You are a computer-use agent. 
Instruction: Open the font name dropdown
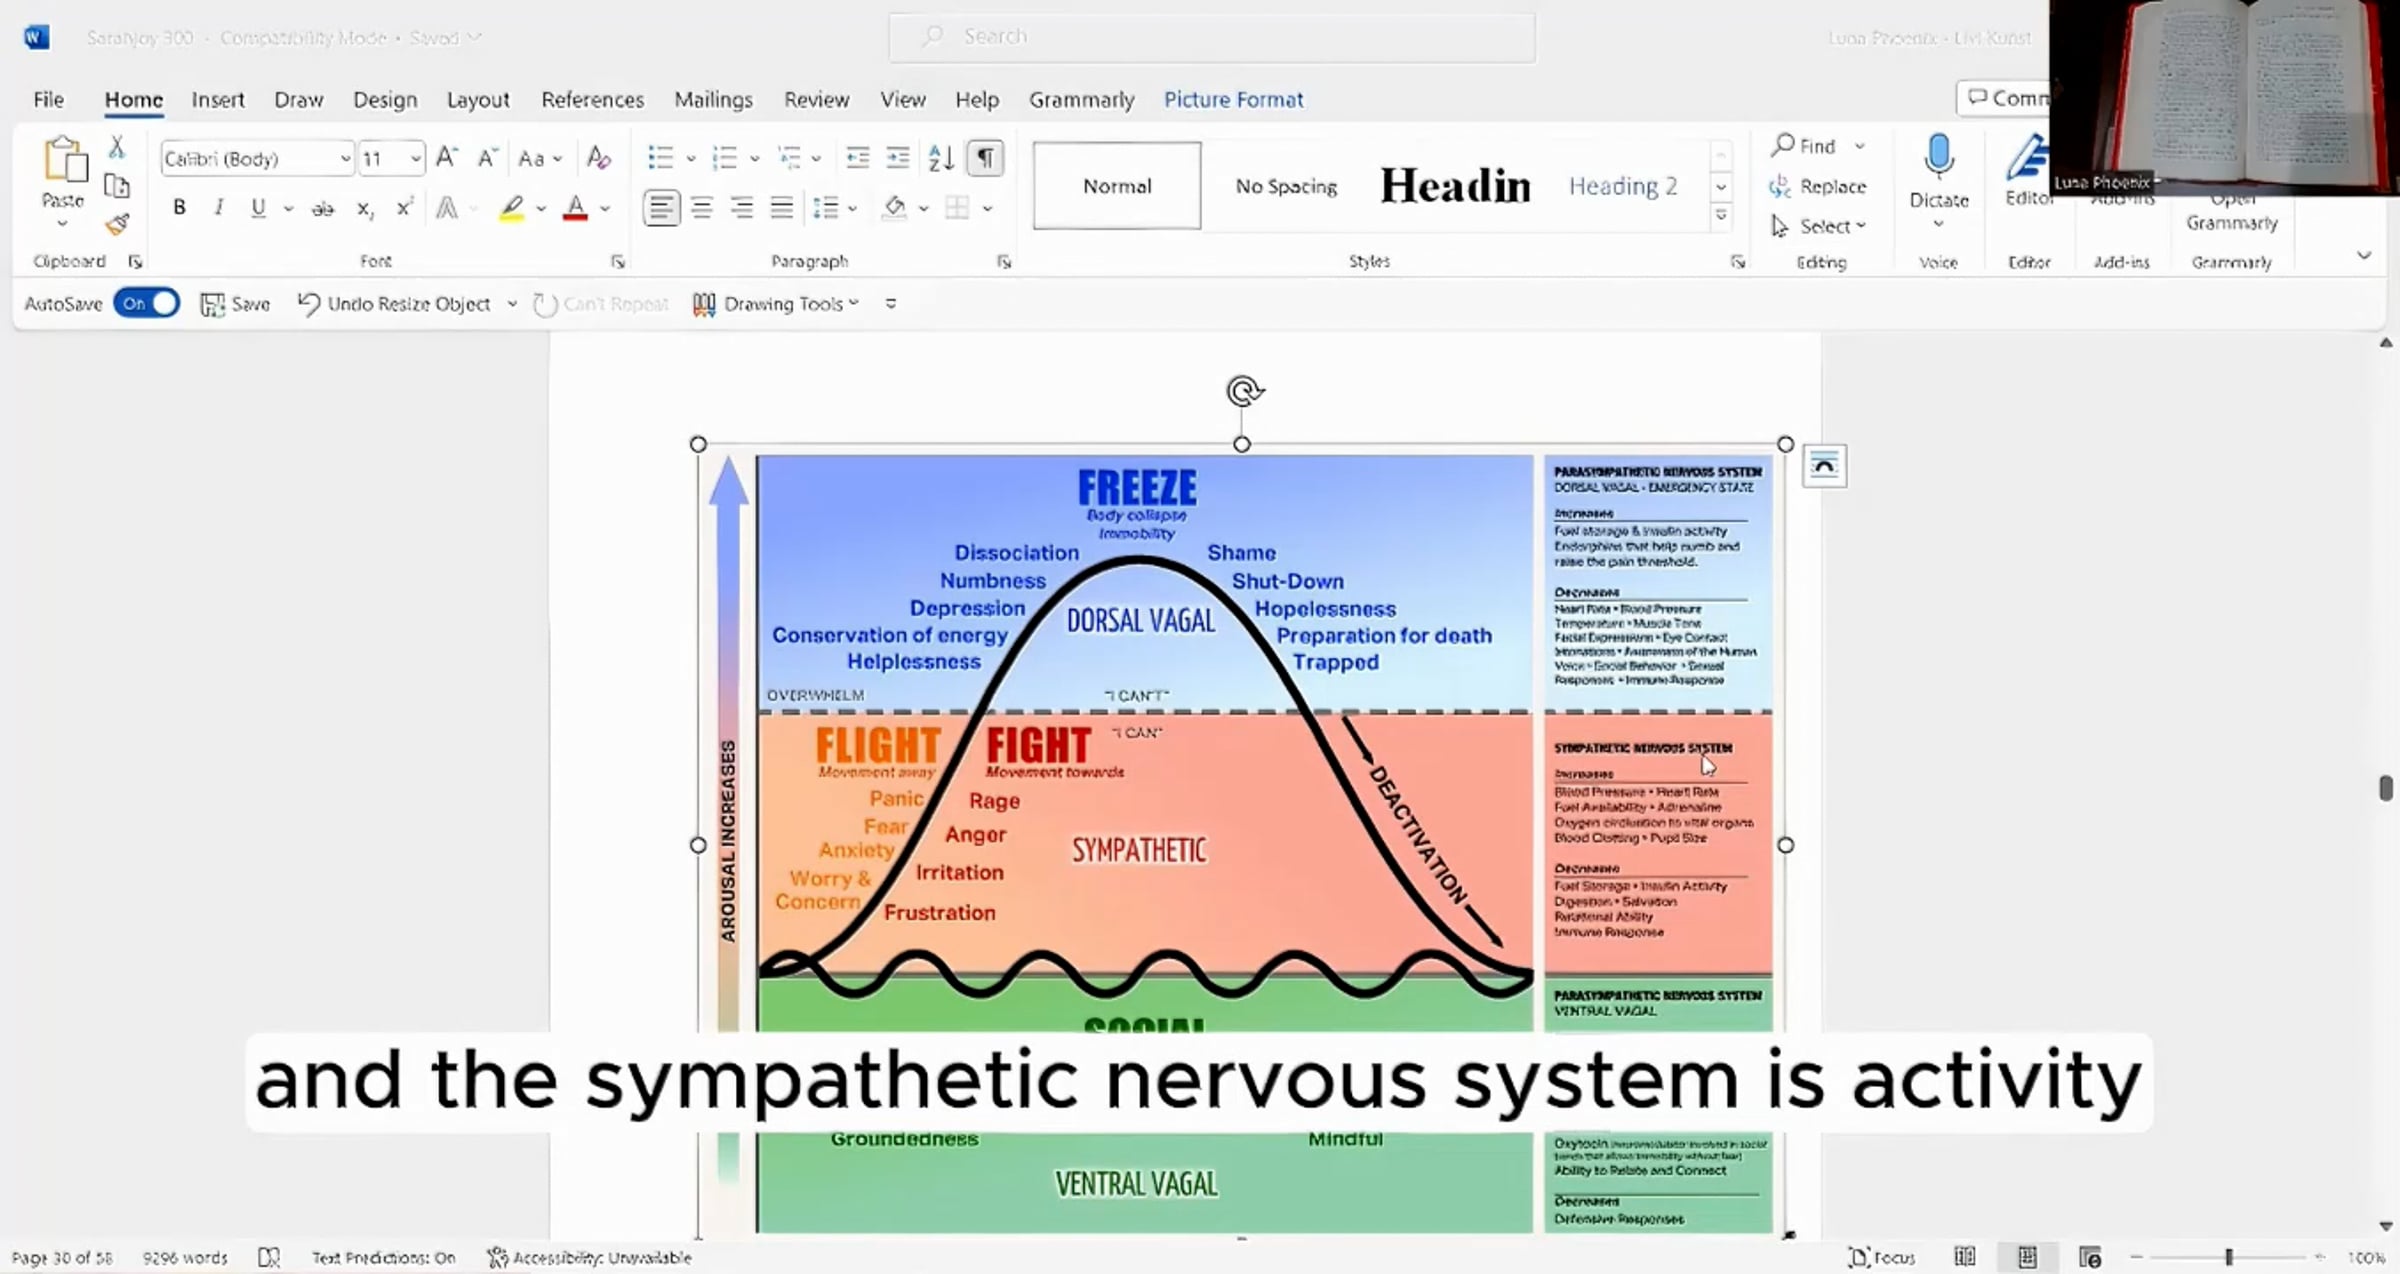click(344, 158)
